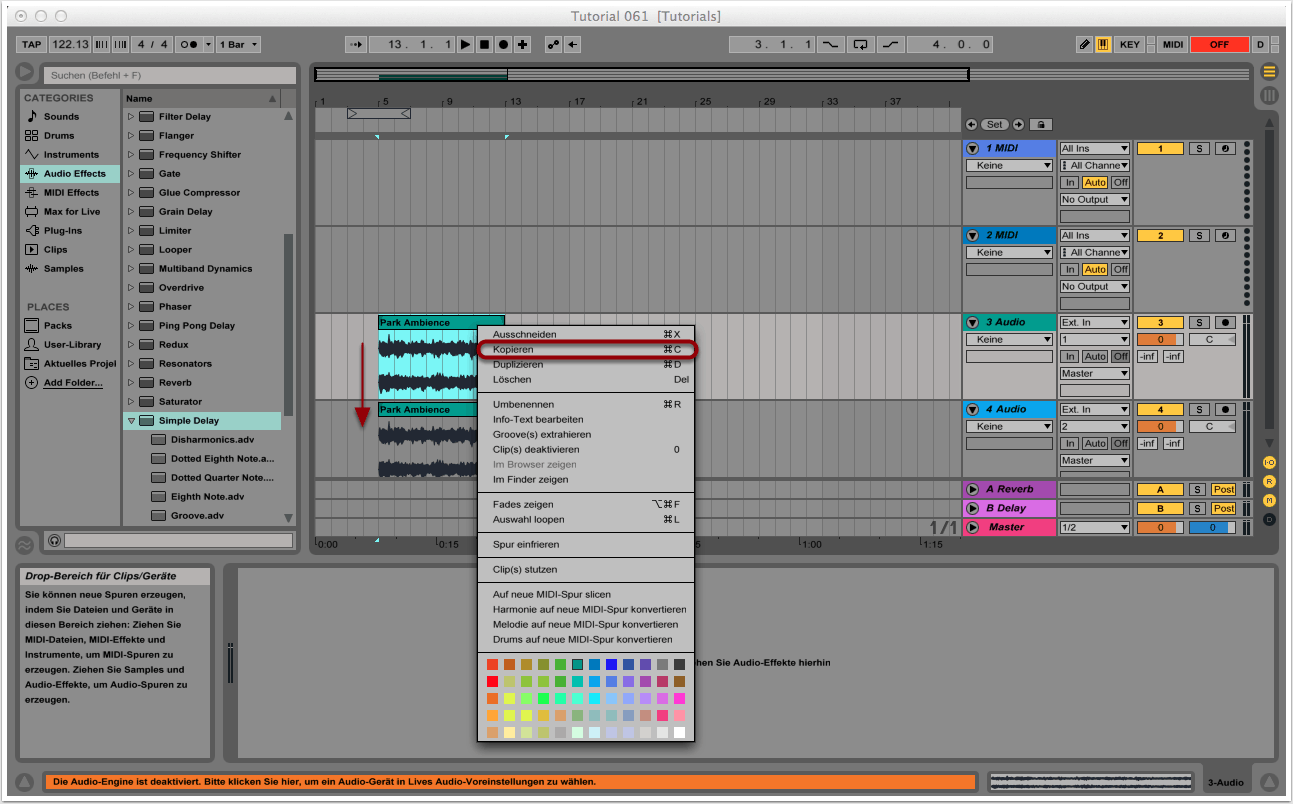
Task: Arm the 4 Audio track for recording
Action: 1226,410
